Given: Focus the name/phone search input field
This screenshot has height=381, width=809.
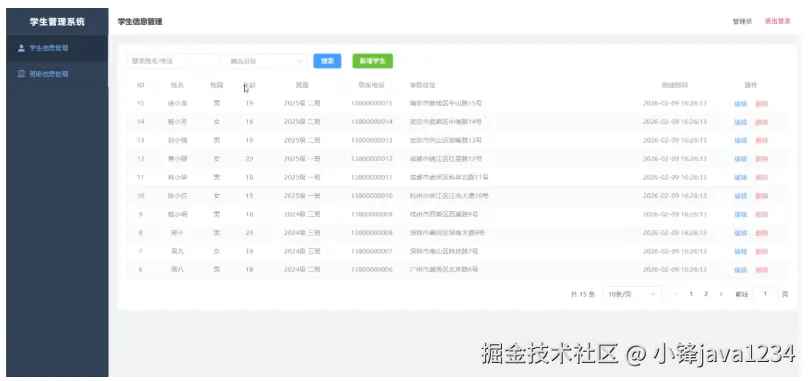Looking at the screenshot, I should click(173, 61).
